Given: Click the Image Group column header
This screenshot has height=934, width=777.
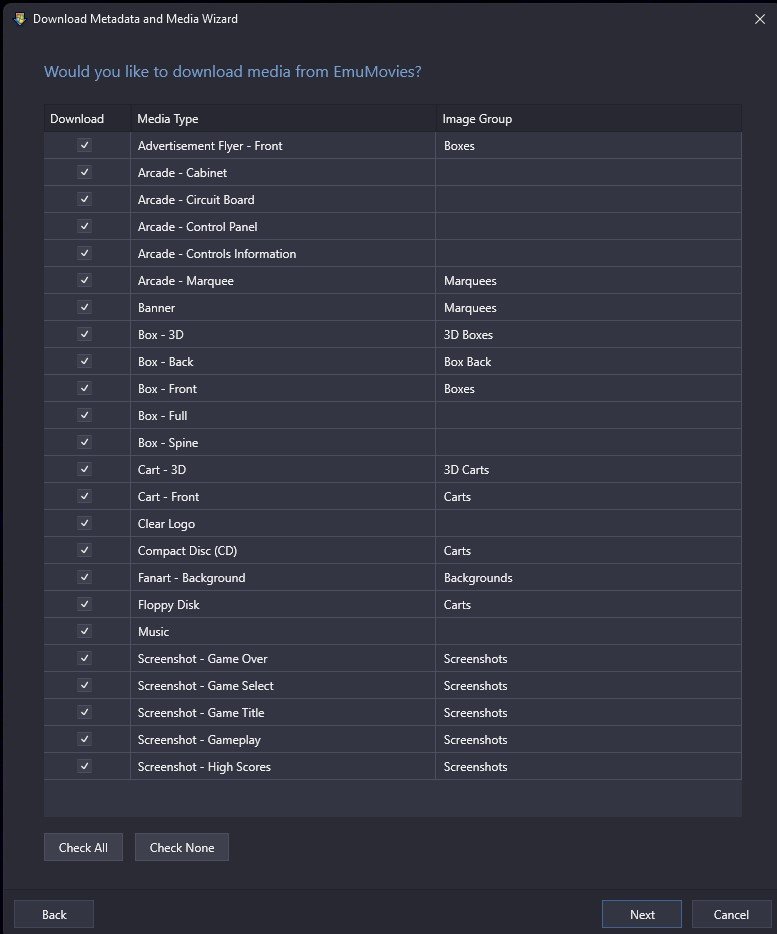Looking at the screenshot, I should pyautogui.click(x=589, y=119).
